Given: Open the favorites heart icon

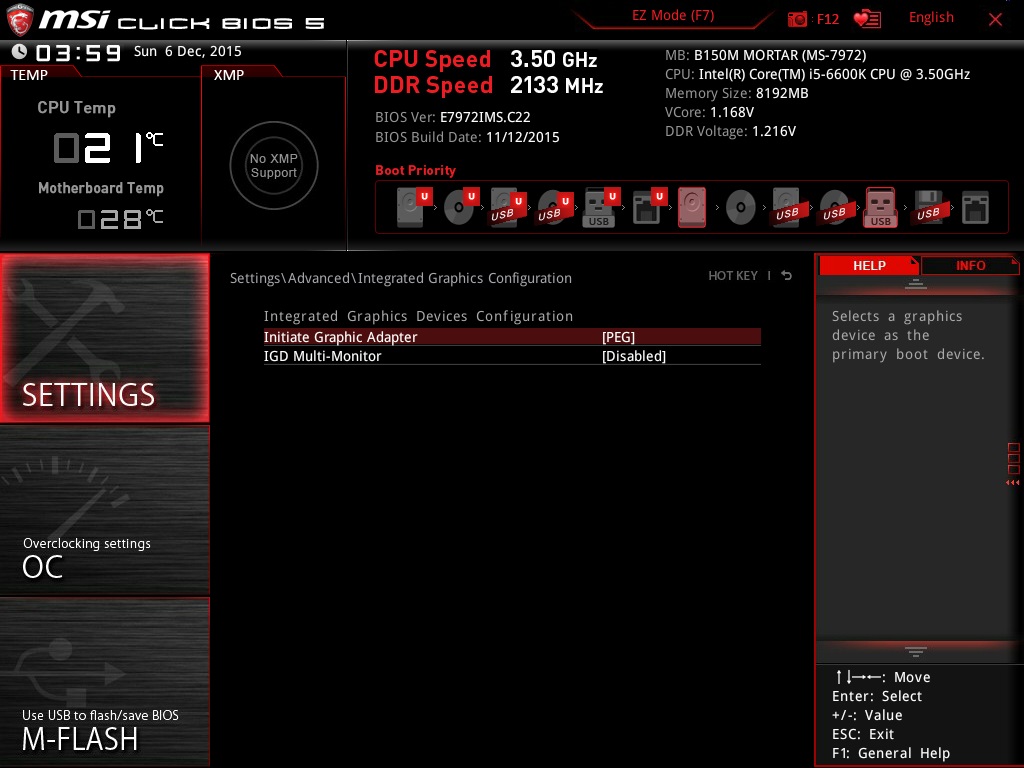Looking at the screenshot, I should [866, 19].
